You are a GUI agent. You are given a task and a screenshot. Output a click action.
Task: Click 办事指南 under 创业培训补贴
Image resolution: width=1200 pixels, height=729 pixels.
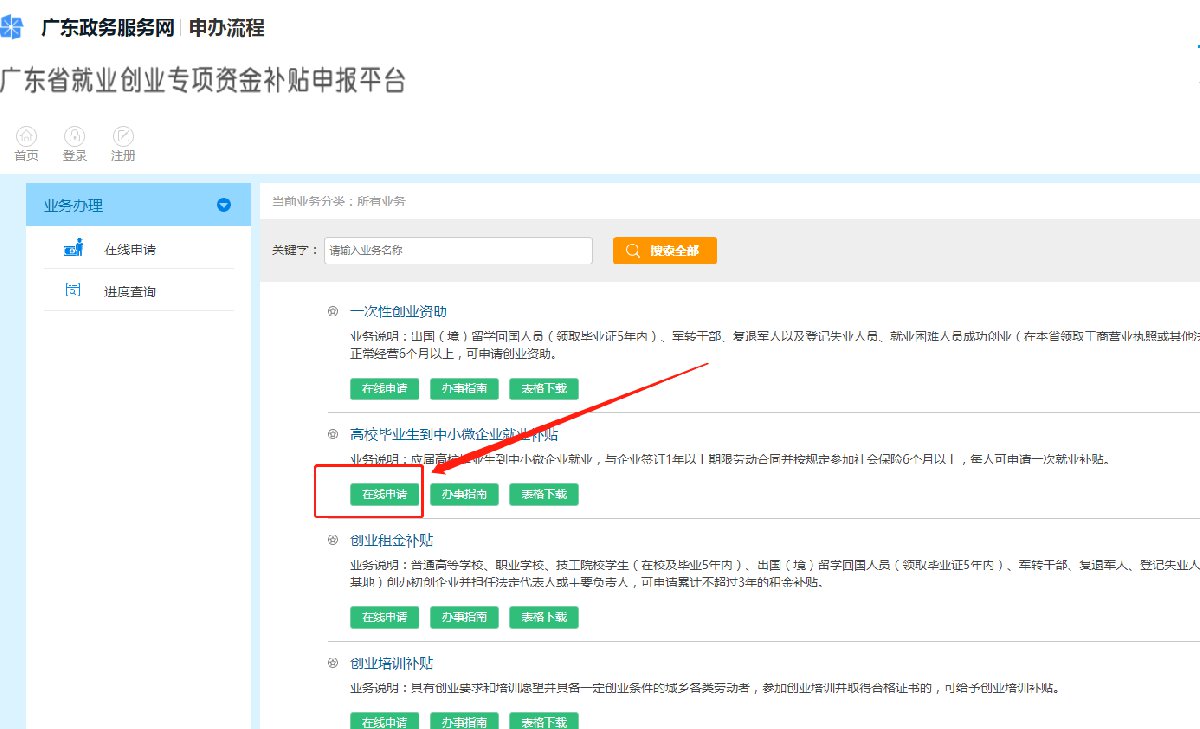(464, 721)
